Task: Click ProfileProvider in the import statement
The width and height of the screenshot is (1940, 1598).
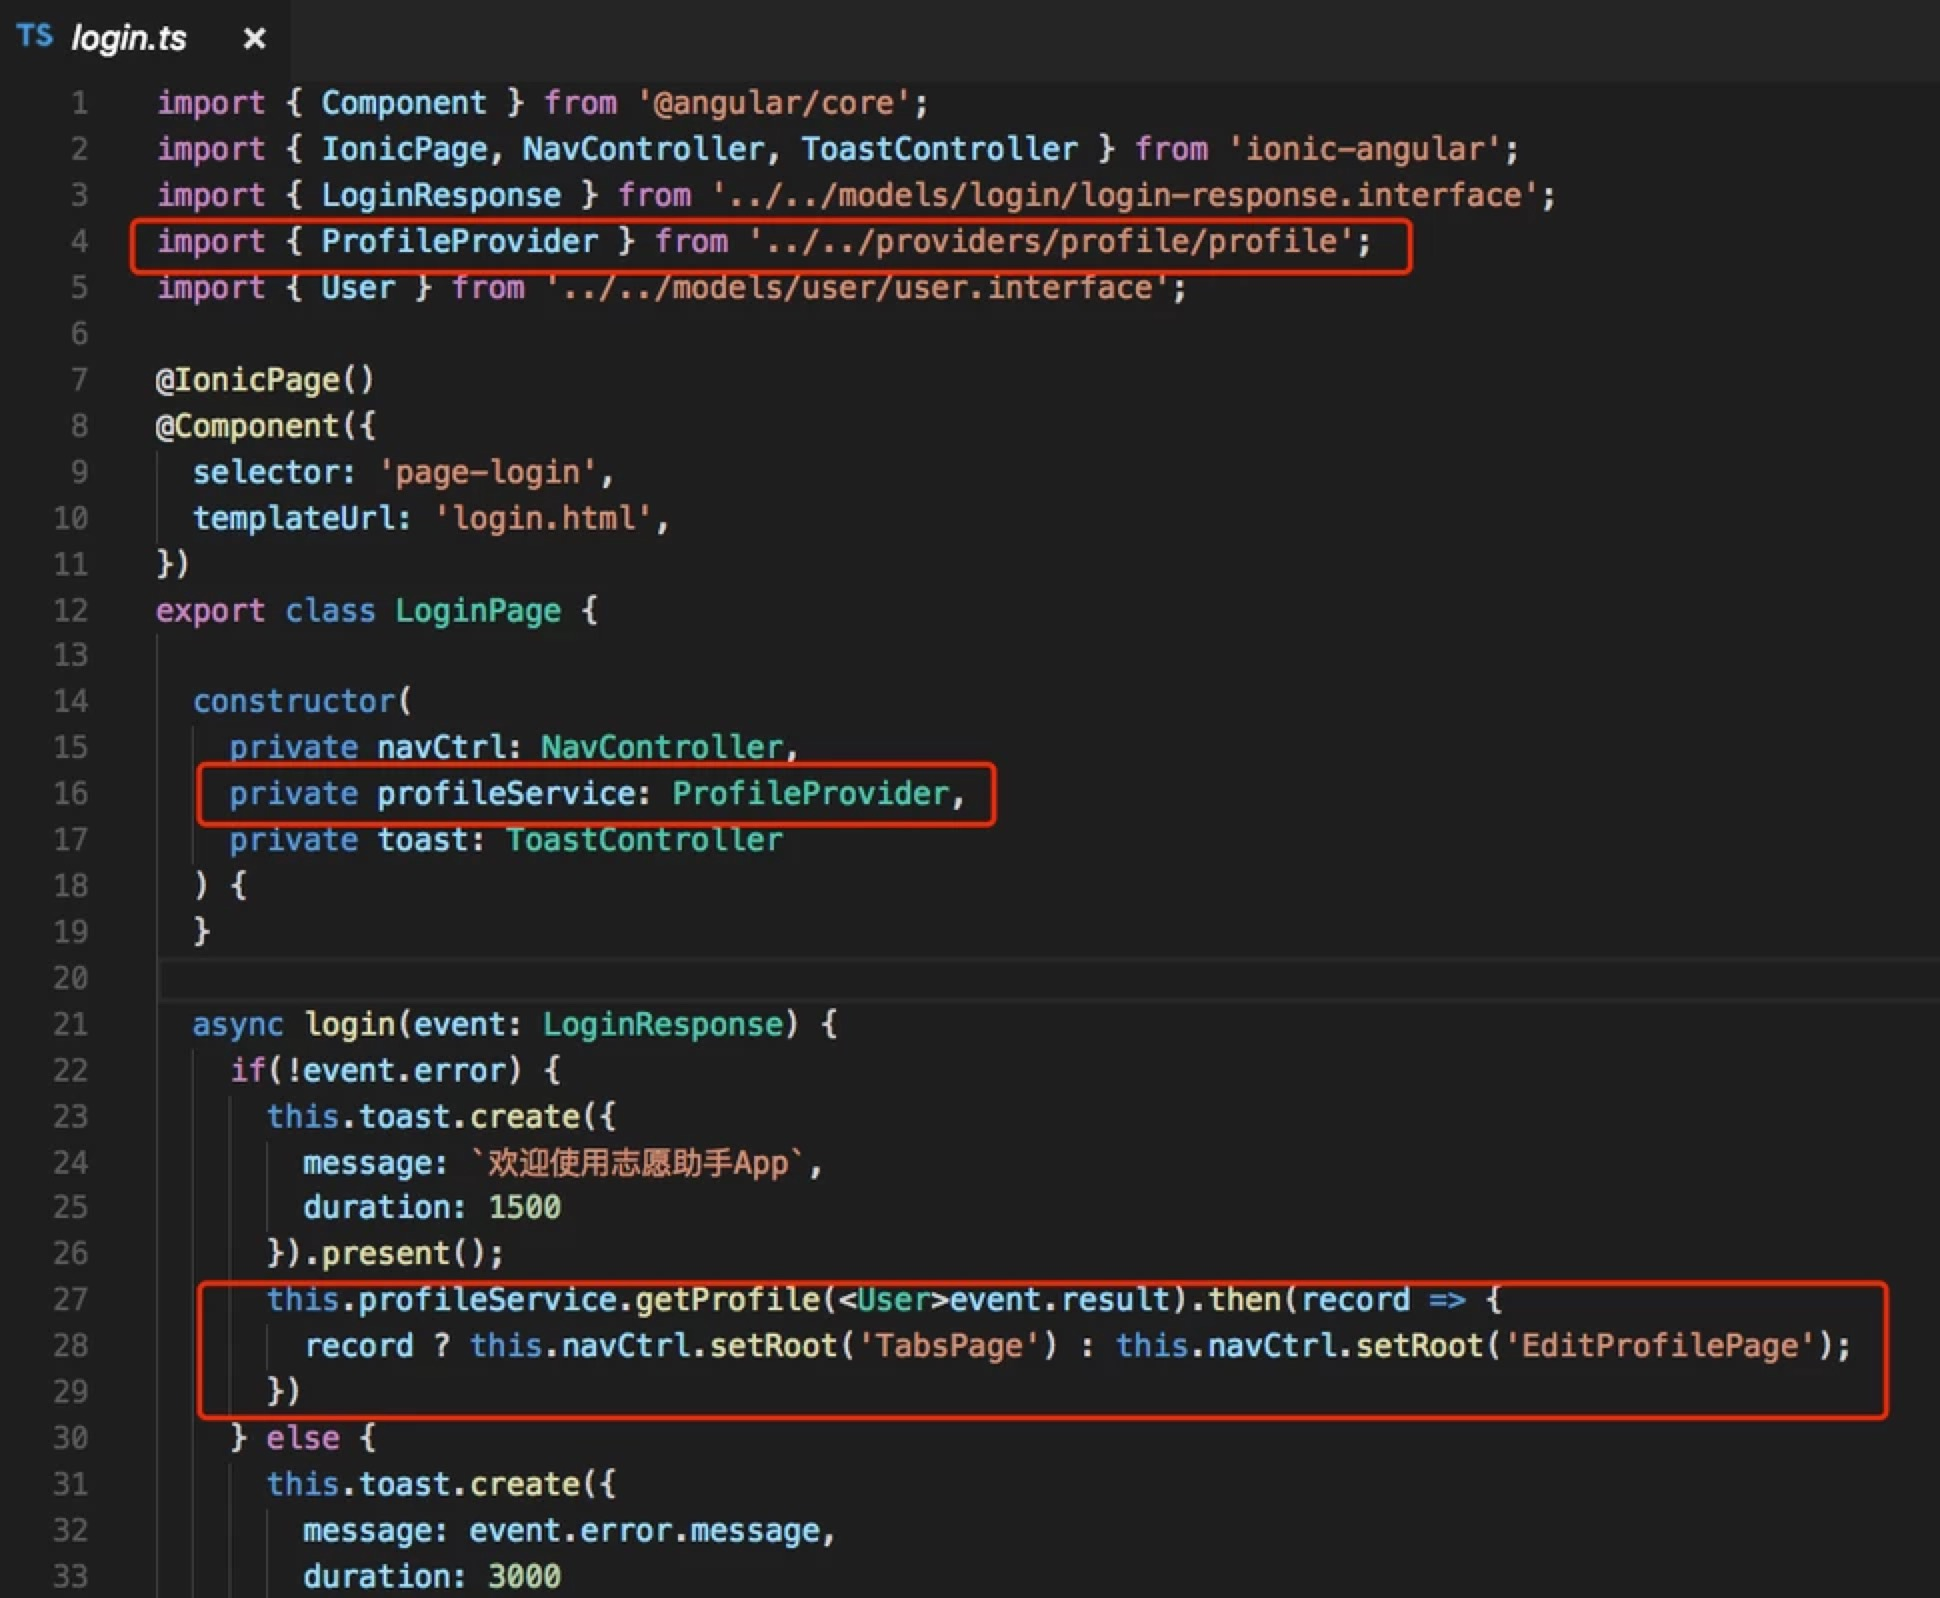Action: pos(459,241)
